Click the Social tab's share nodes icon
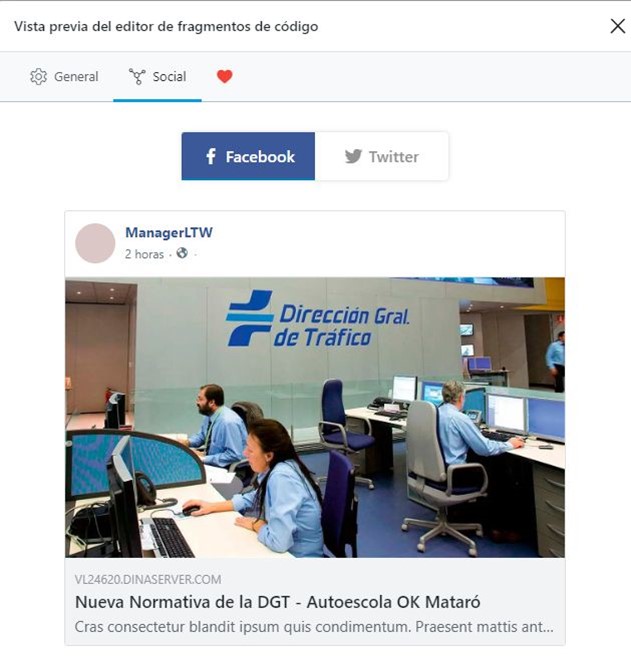631x662 pixels. click(137, 76)
